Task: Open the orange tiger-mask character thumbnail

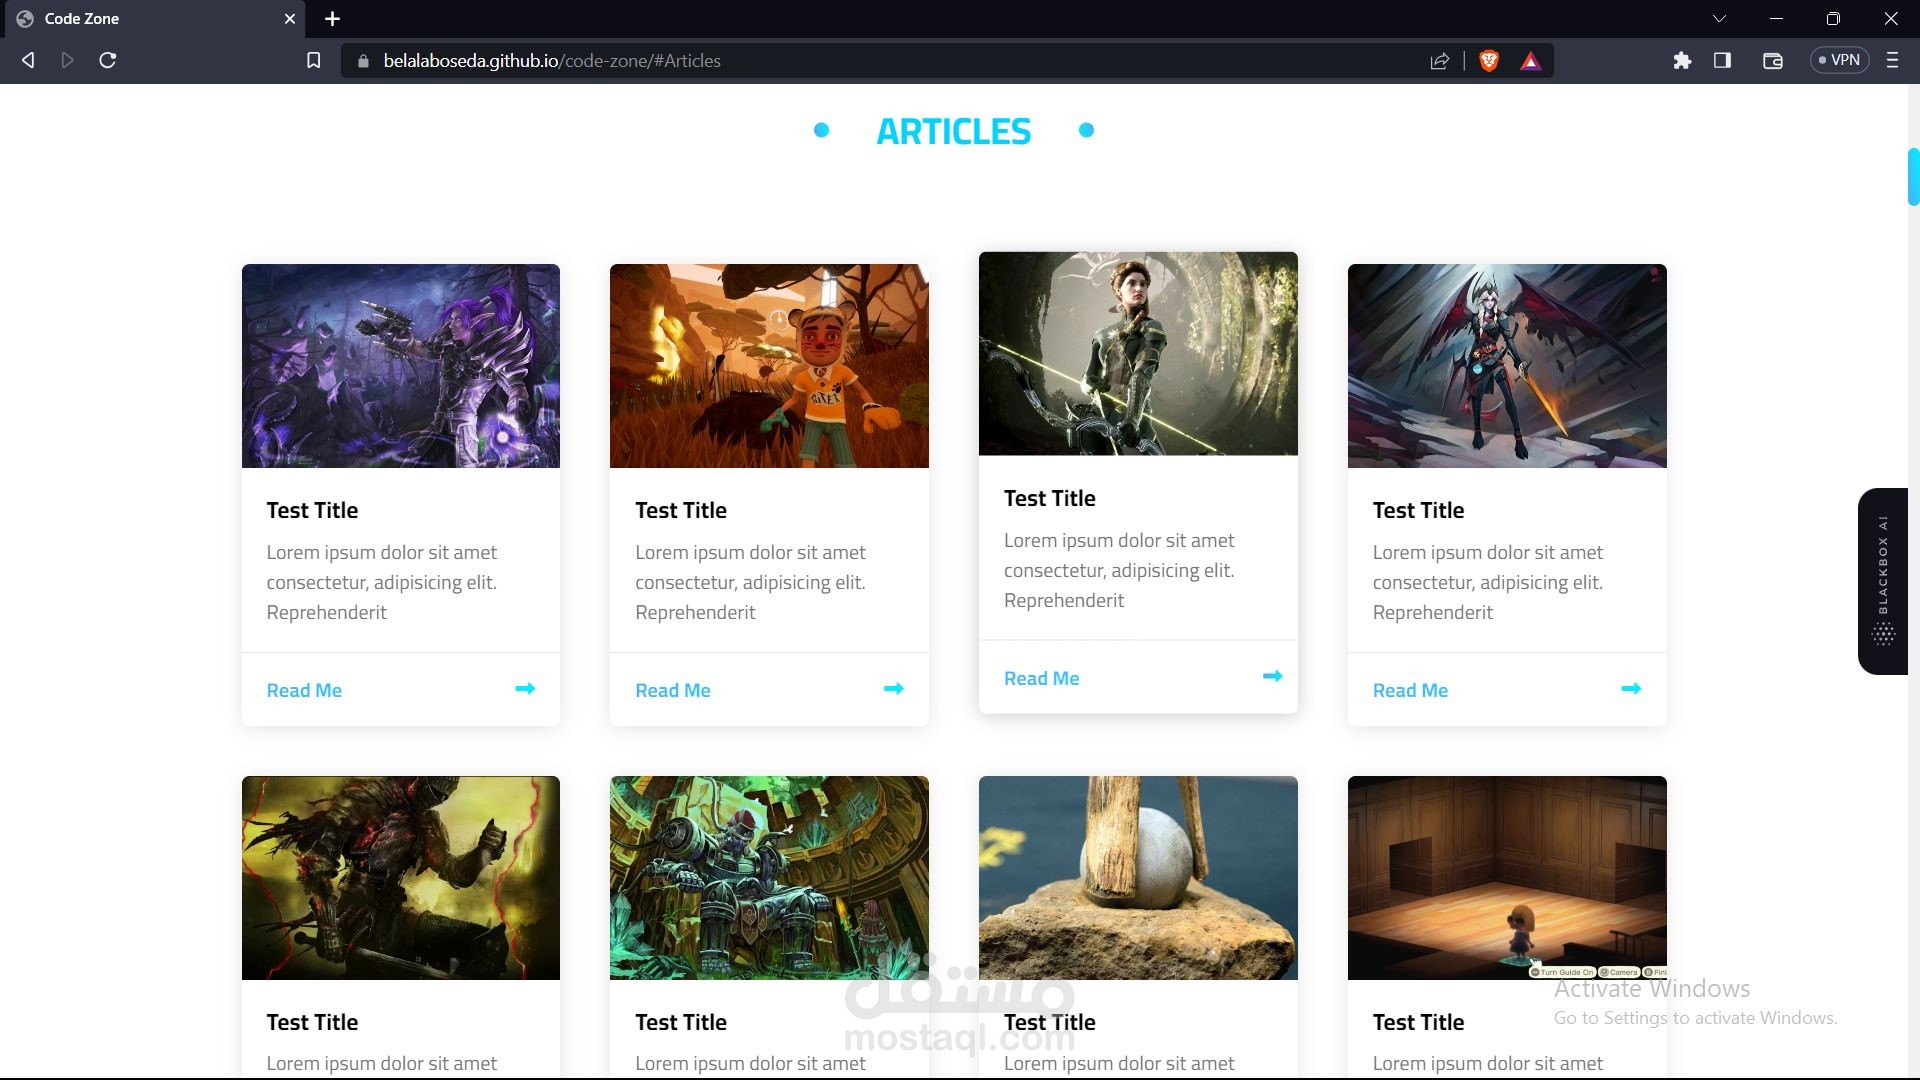Action: pyautogui.click(x=769, y=366)
